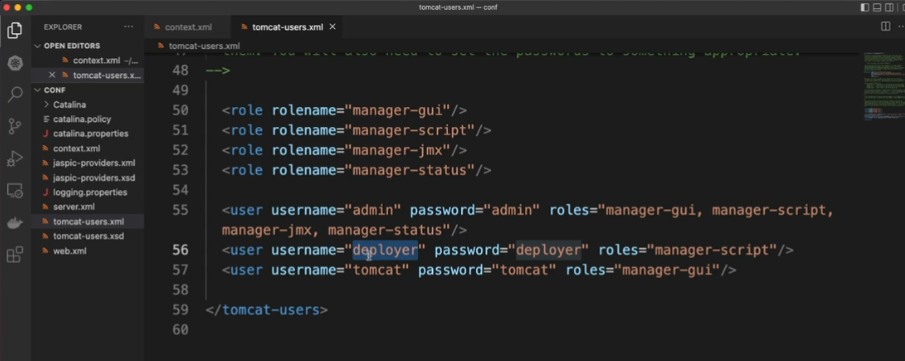The width and height of the screenshot is (905, 361).
Task: Click username "tomcat" value on line 57
Action: click(377, 270)
